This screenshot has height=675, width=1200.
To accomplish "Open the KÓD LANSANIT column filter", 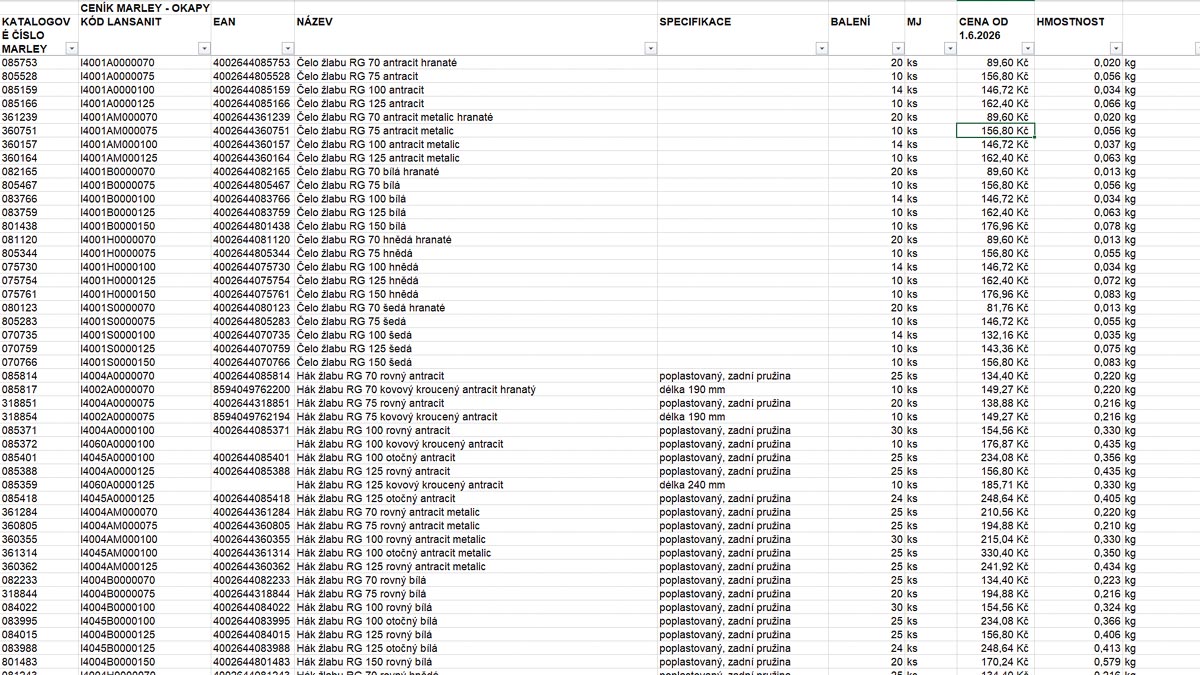I will [x=204, y=48].
